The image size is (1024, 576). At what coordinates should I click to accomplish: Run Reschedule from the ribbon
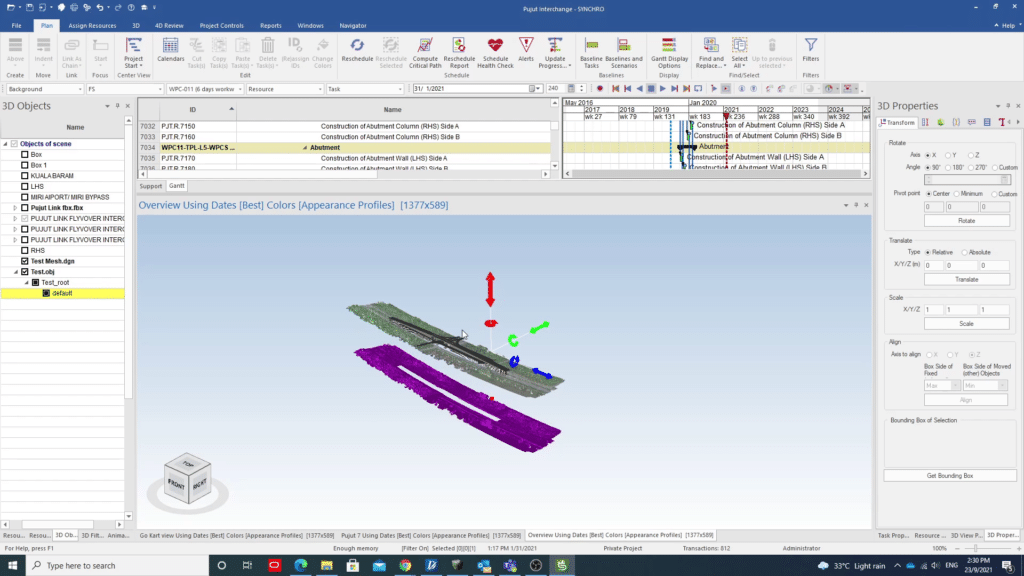(357, 50)
